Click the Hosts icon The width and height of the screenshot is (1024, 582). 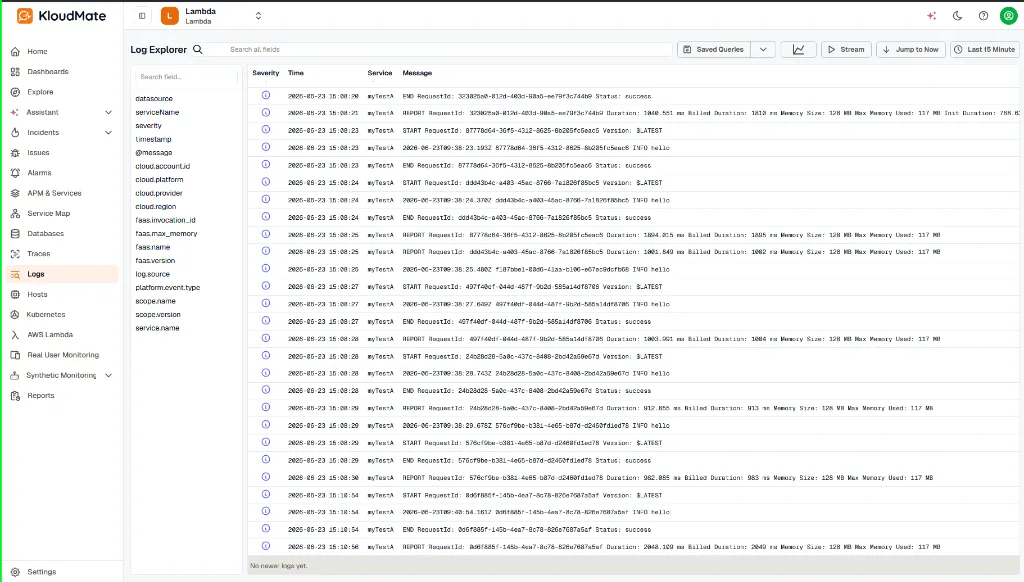15,295
